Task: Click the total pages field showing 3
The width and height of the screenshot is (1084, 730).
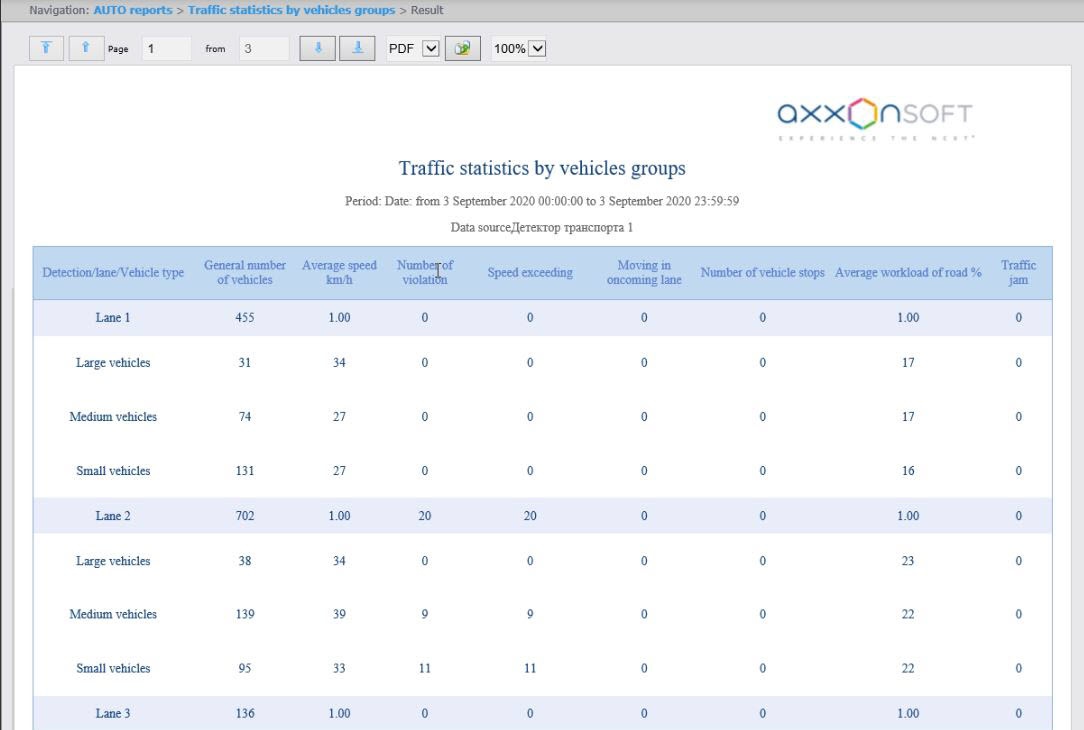Action: coord(263,48)
